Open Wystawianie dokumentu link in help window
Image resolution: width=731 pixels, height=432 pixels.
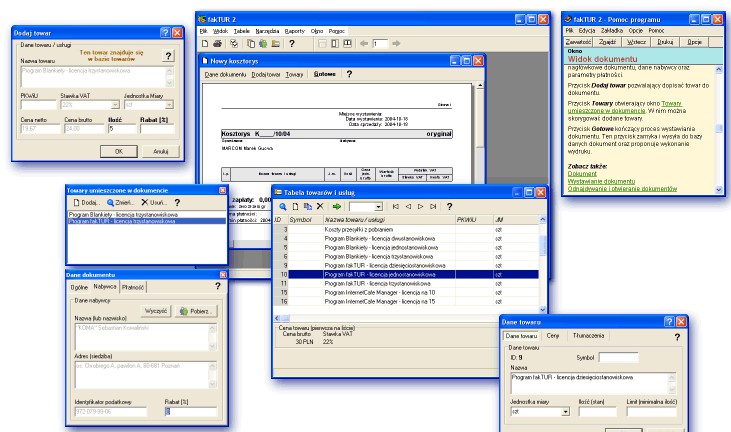click(601, 181)
